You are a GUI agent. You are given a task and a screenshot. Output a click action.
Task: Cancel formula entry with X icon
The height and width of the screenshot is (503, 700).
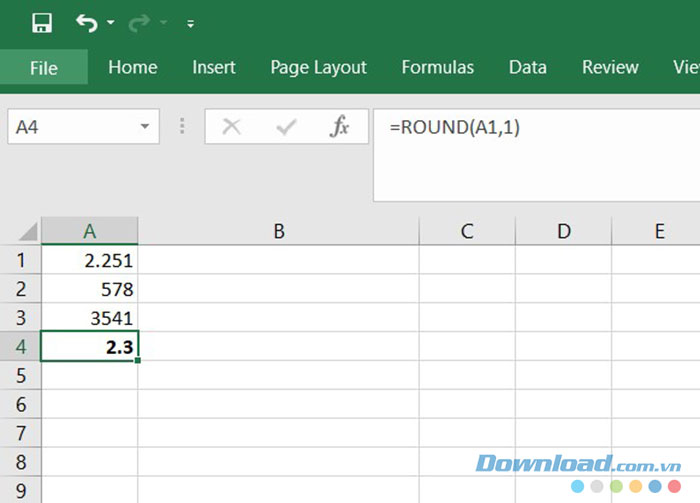click(232, 127)
